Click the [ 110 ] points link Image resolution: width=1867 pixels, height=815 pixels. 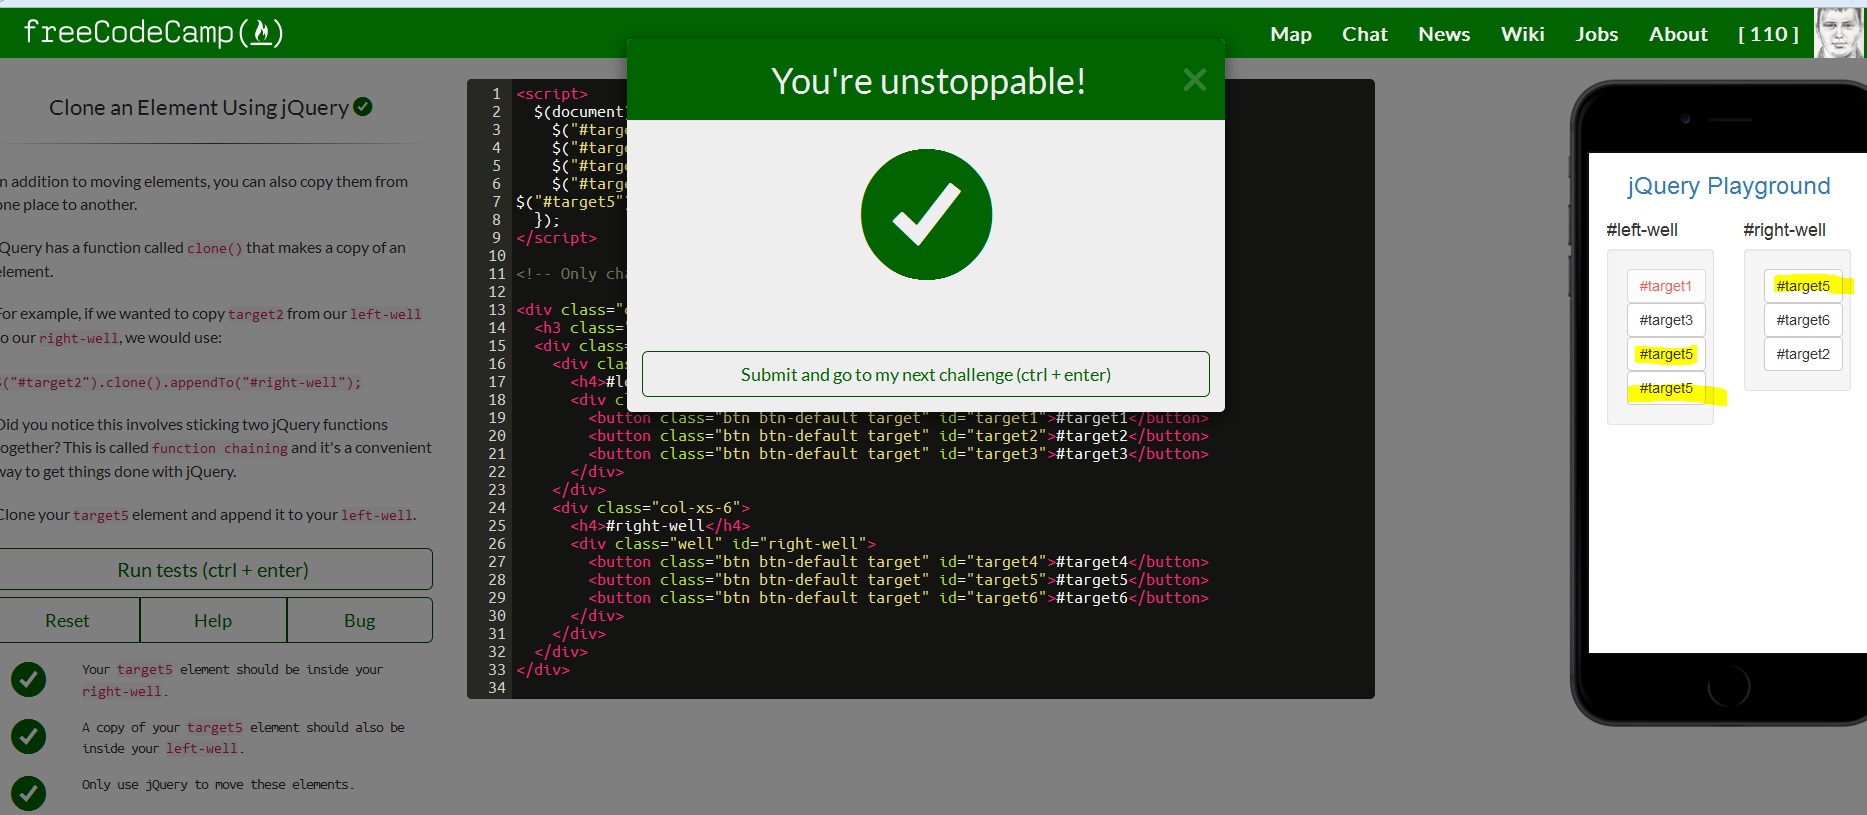point(1768,34)
